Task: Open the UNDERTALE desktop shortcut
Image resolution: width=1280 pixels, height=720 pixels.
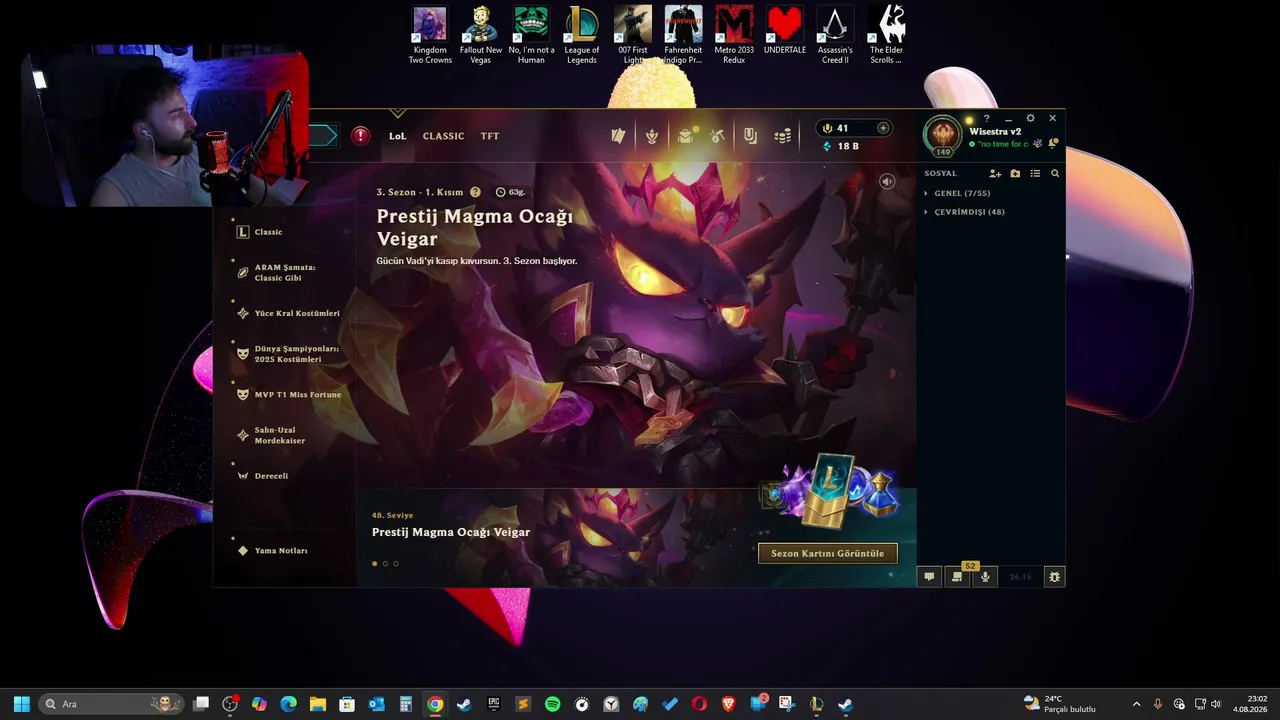Action: pyautogui.click(x=784, y=31)
